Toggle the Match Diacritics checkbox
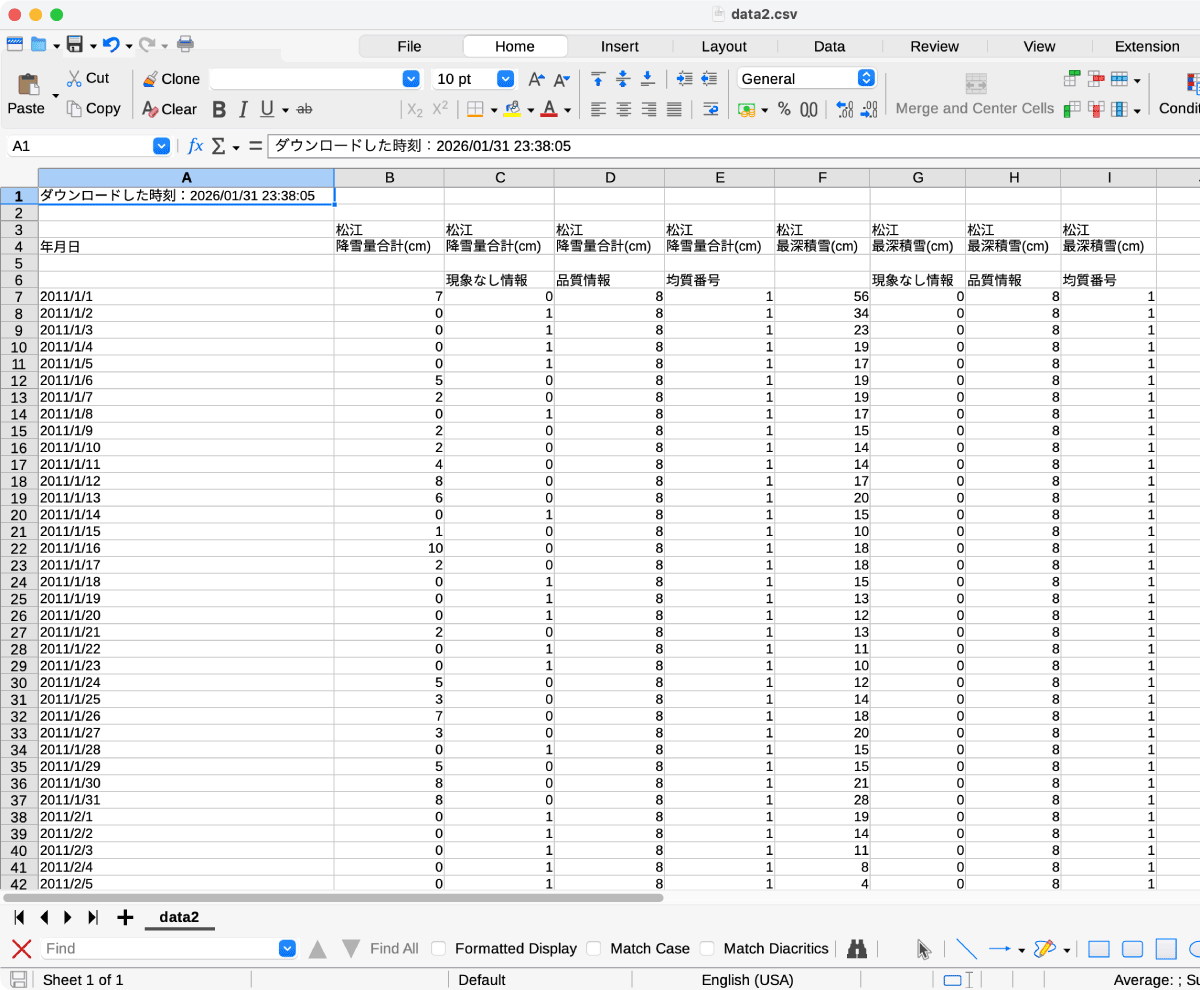The image size is (1200, 990). [x=707, y=948]
